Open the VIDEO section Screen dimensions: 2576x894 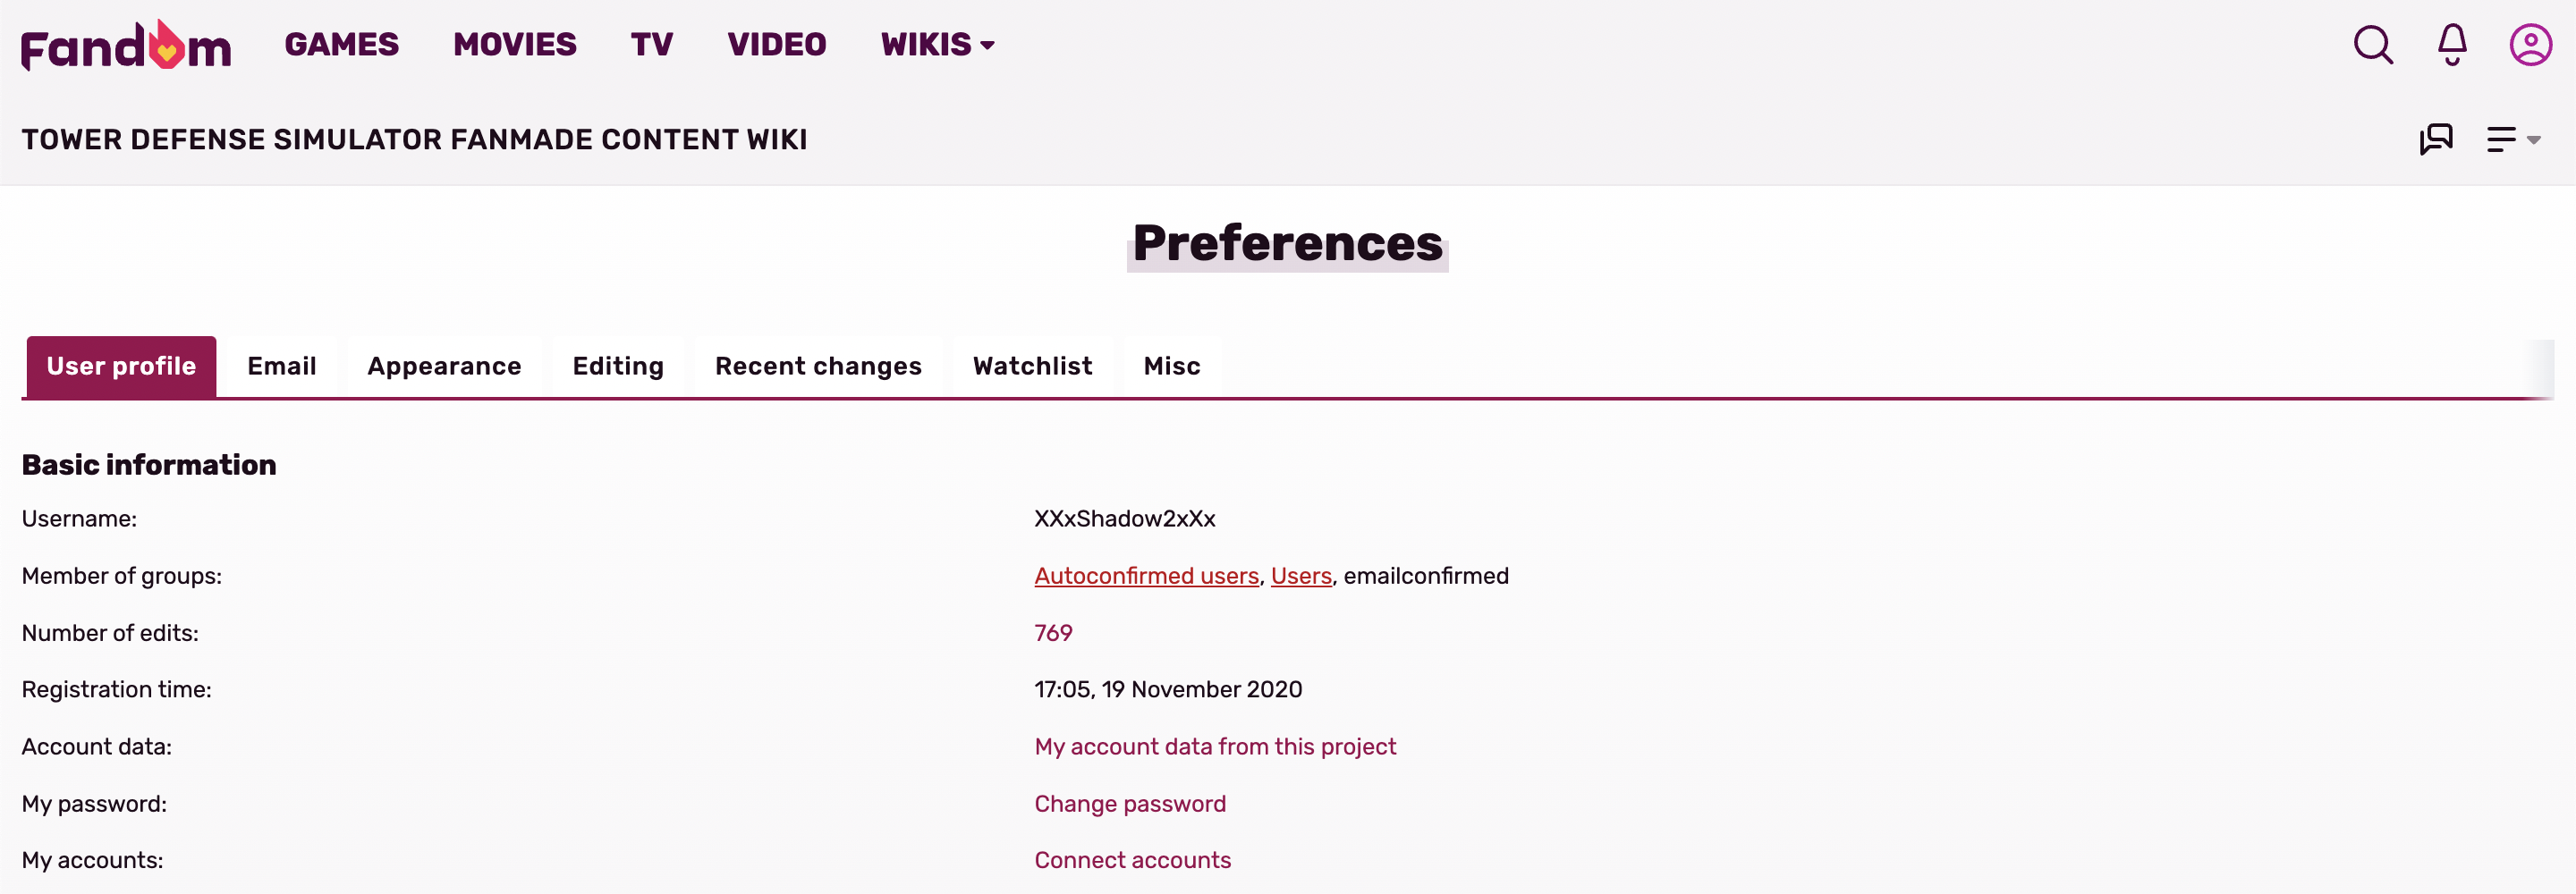[776, 45]
